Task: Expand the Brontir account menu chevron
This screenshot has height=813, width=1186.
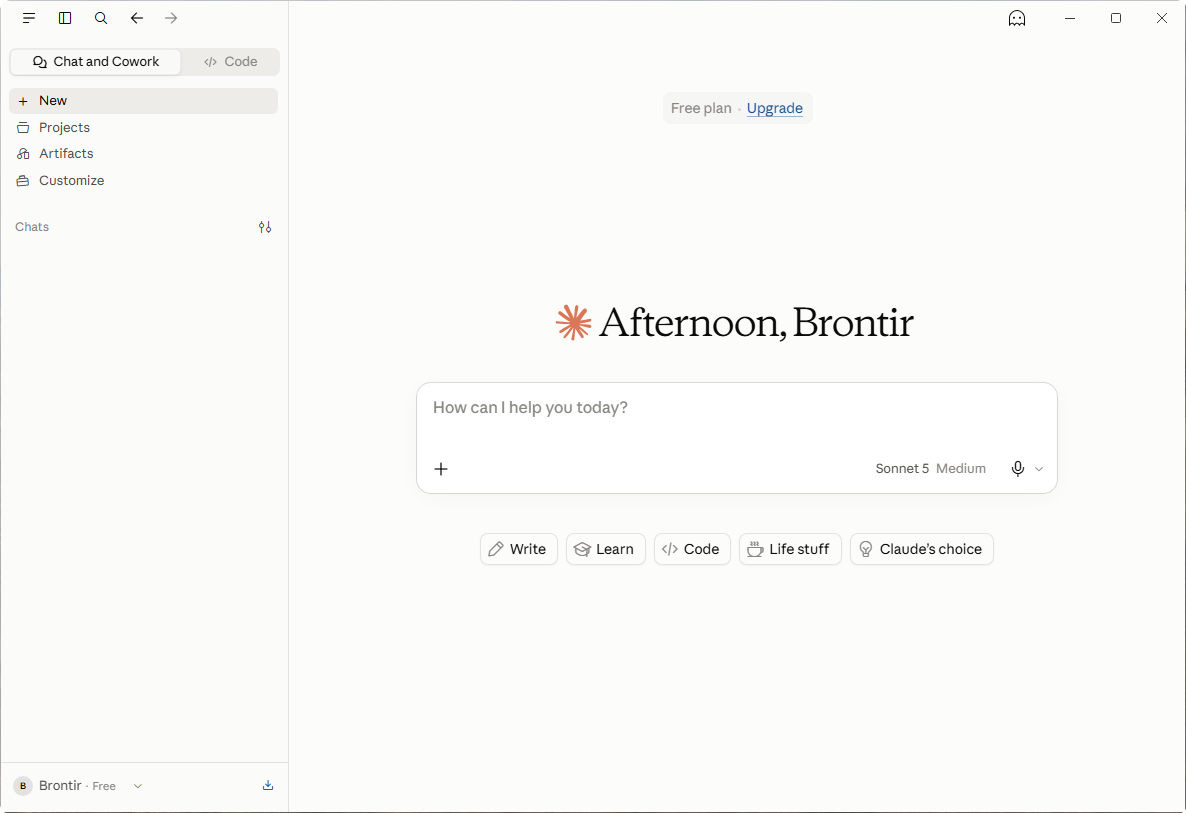Action: [138, 787]
